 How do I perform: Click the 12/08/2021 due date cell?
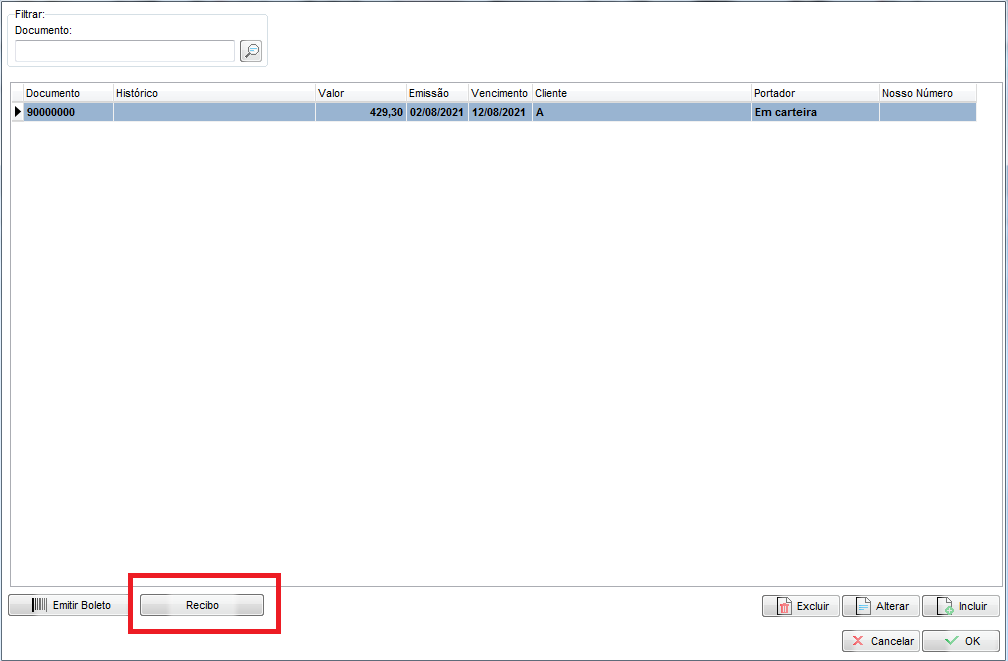point(499,112)
